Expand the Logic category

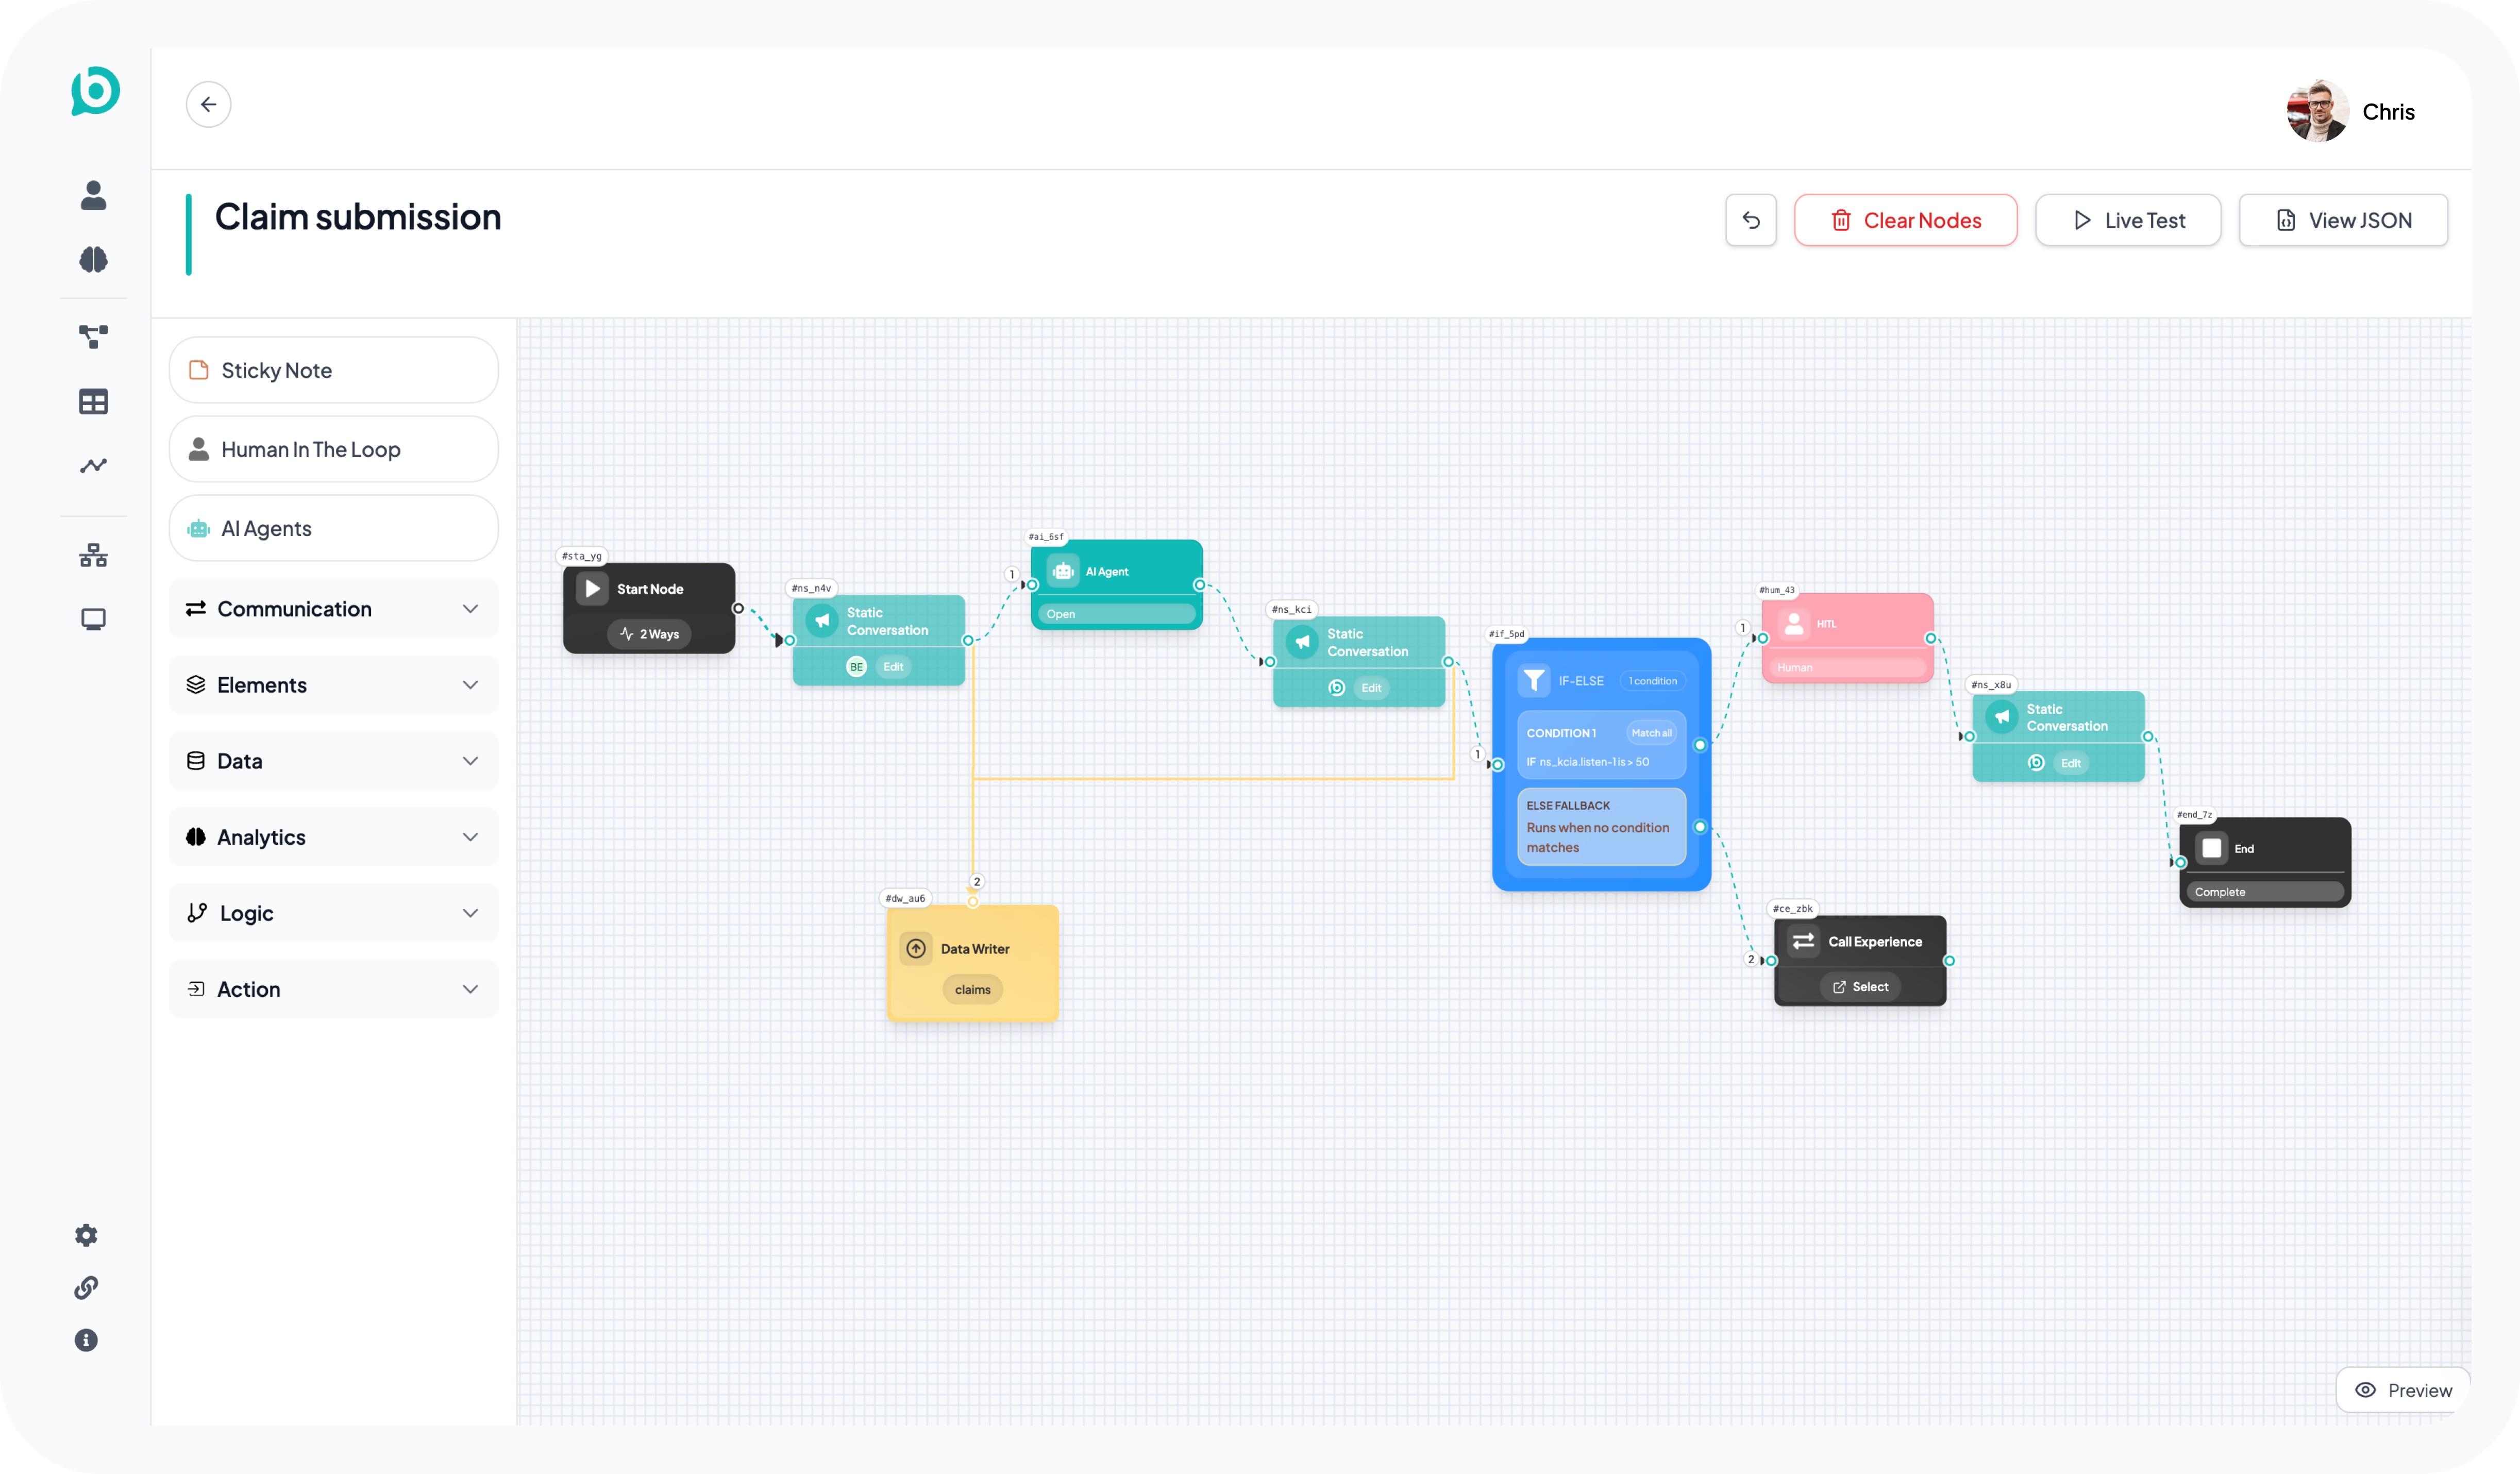click(x=333, y=913)
